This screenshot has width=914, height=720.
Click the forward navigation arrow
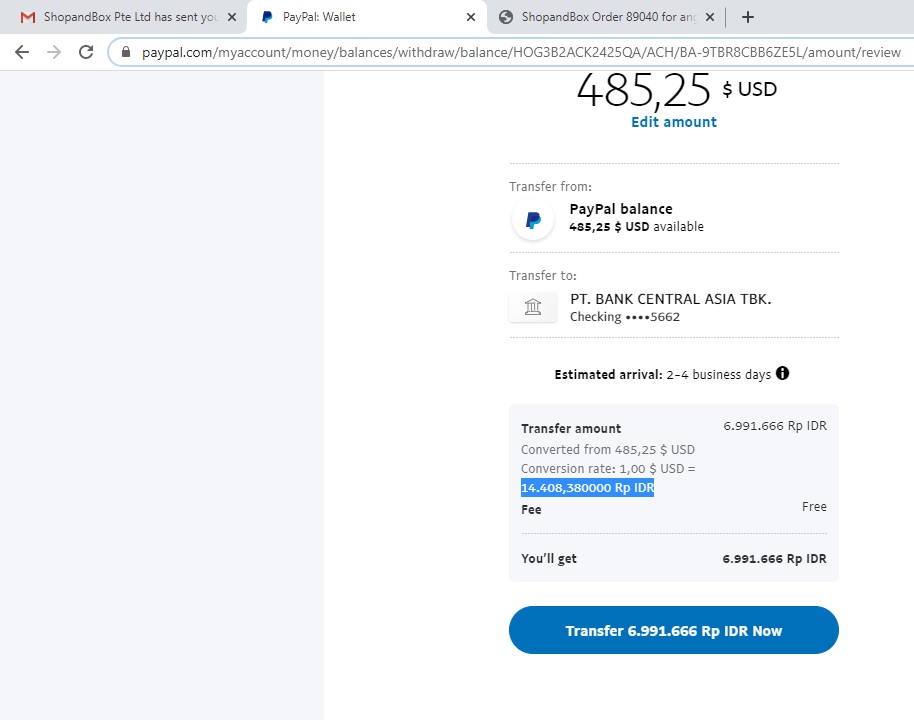point(54,52)
